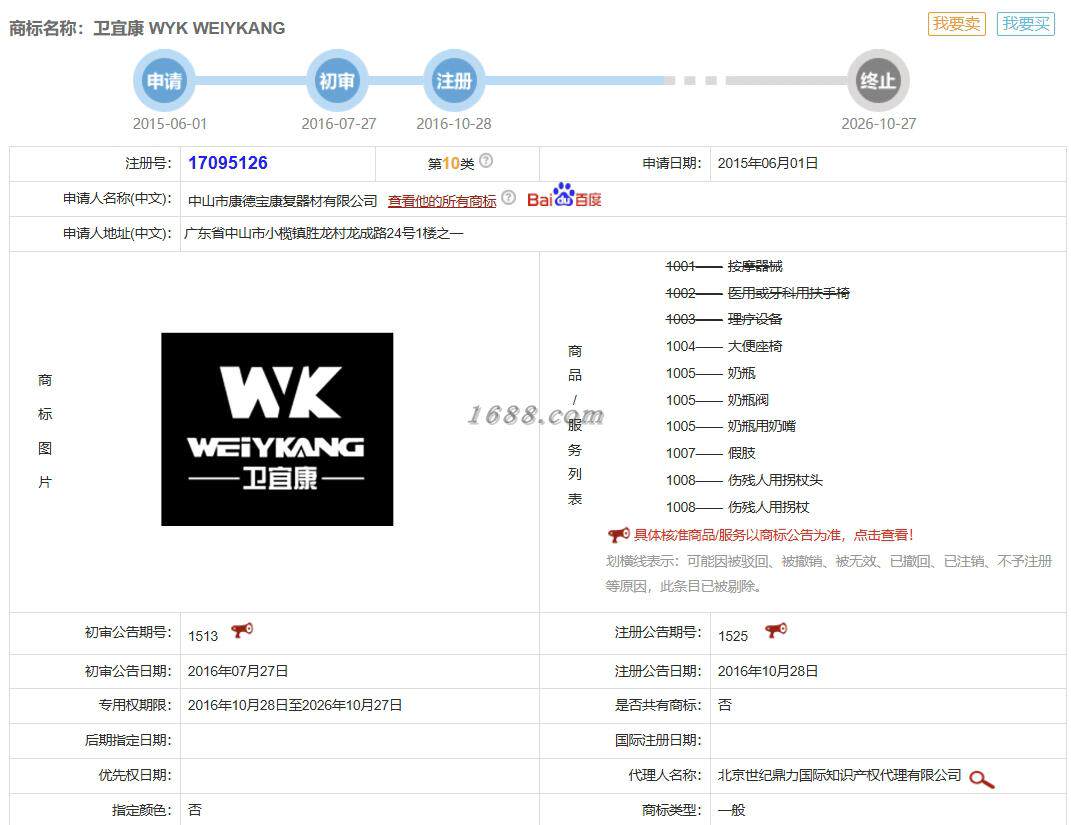Click the 我要买 buy button
The height and width of the screenshot is (825, 1071).
[x=1025, y=24]
